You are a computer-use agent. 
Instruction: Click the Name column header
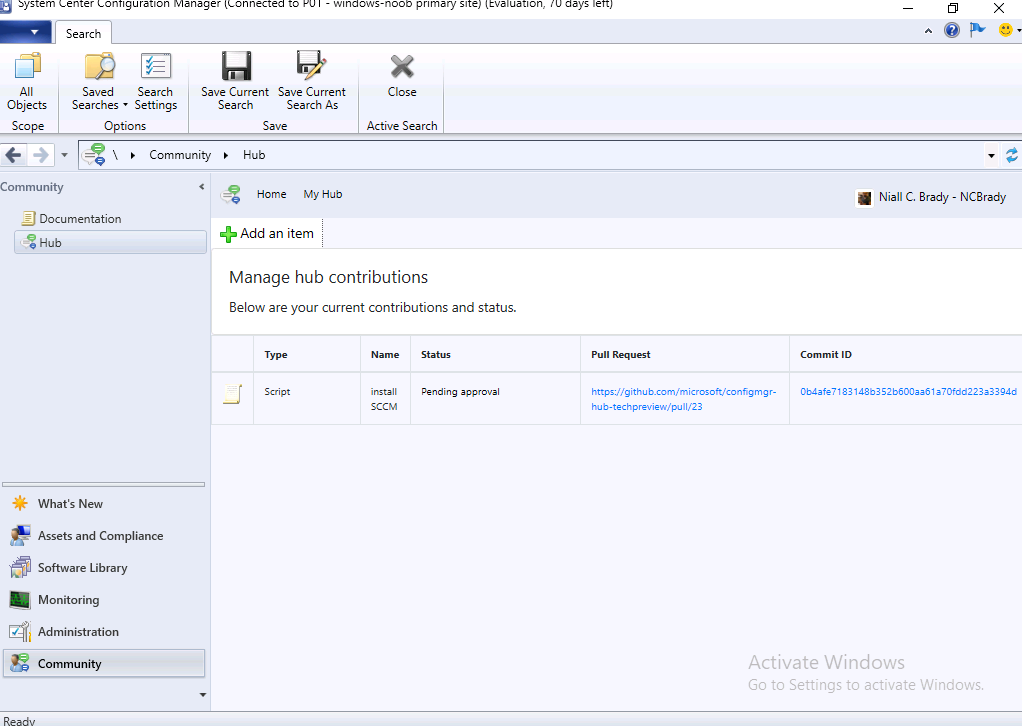tap(385, 355)
